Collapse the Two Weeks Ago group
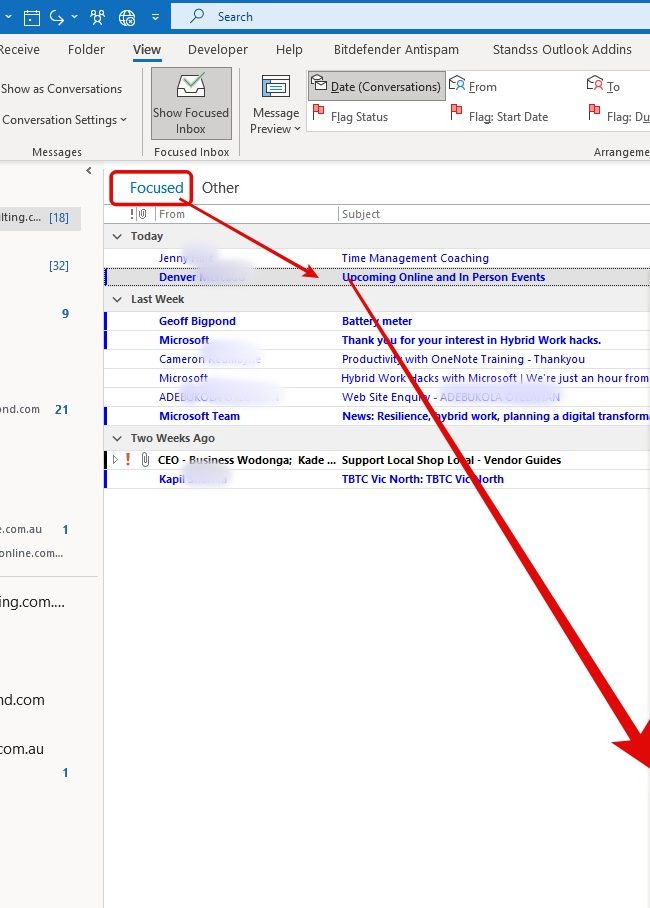The image size is (650, 908). point(118,438)
